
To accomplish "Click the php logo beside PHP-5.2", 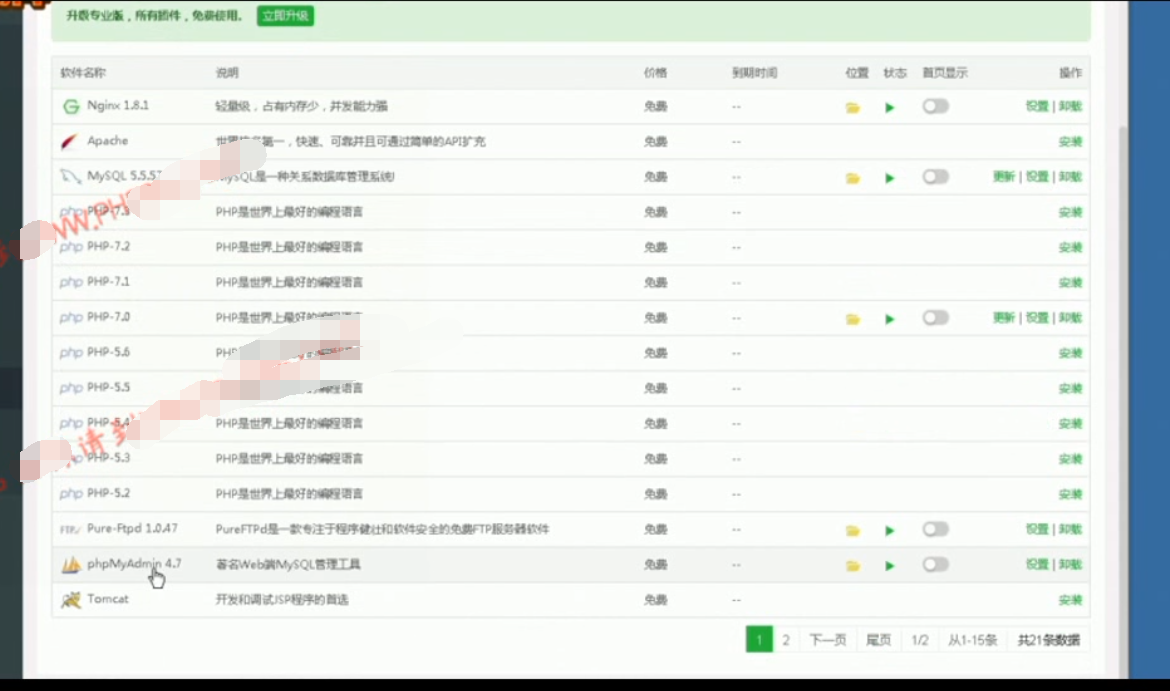I will pos(71,493).
